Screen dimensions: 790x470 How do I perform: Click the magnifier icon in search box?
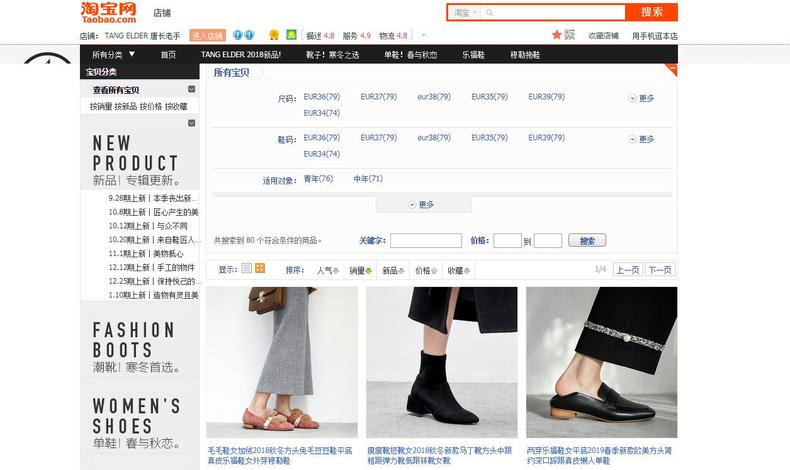(489, 13)
